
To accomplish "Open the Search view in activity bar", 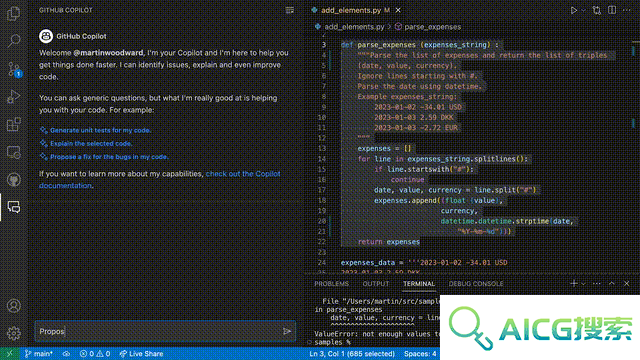I will (13, 41).
